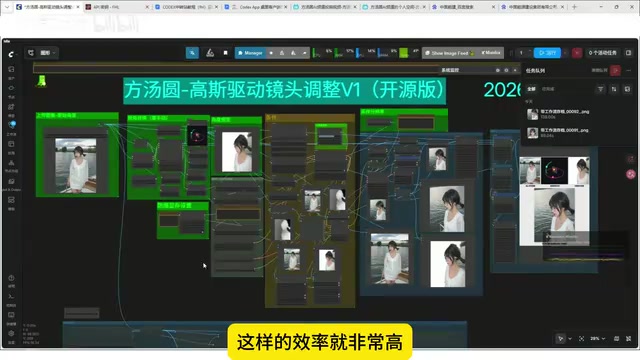Click the filter icon in job queue

click(600, 89)
